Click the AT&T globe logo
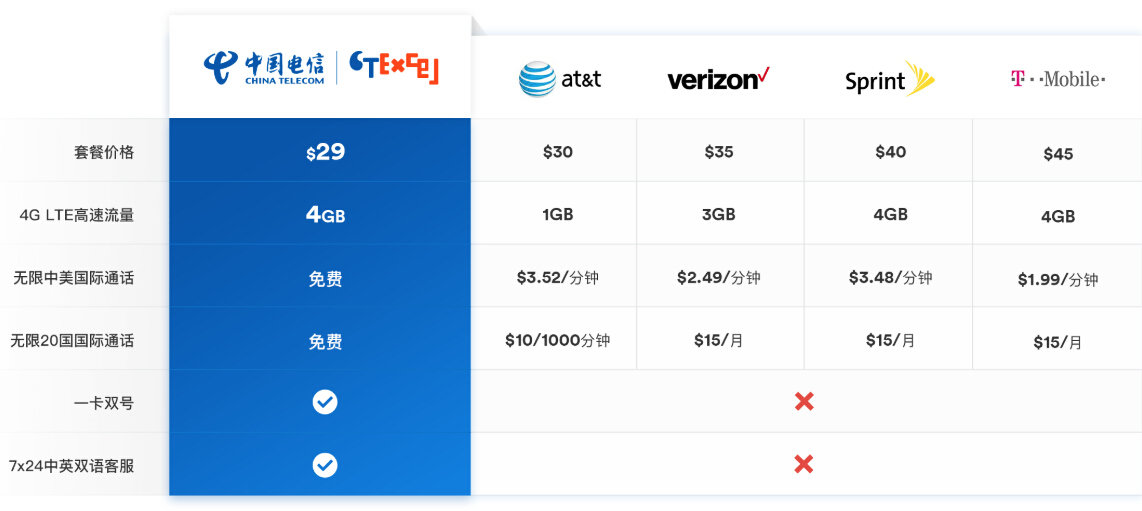Screen dimensions: 1142x511 [x=537, y=79]
